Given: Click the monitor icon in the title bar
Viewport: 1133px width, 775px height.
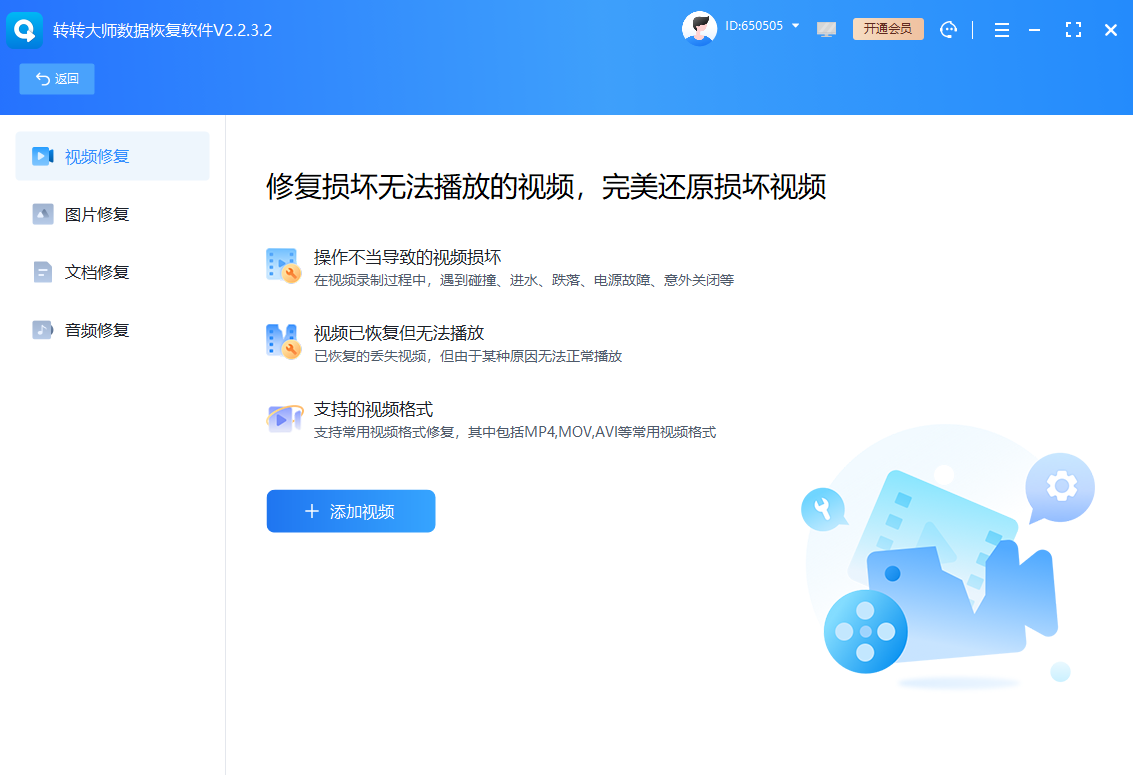Looking at the screenshot, I should [x=826, y=29].
